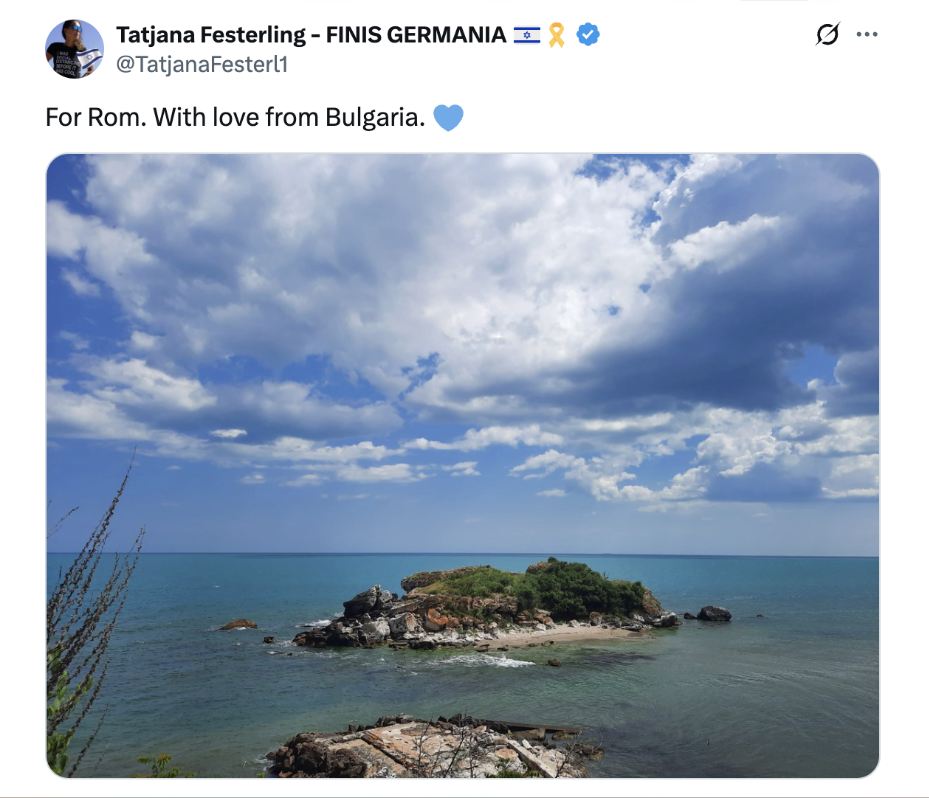The height and width of the screenshot is (798, 929).
Task: Open the @TatjanaFesterl1 handle link
Action: coord(201,64)
